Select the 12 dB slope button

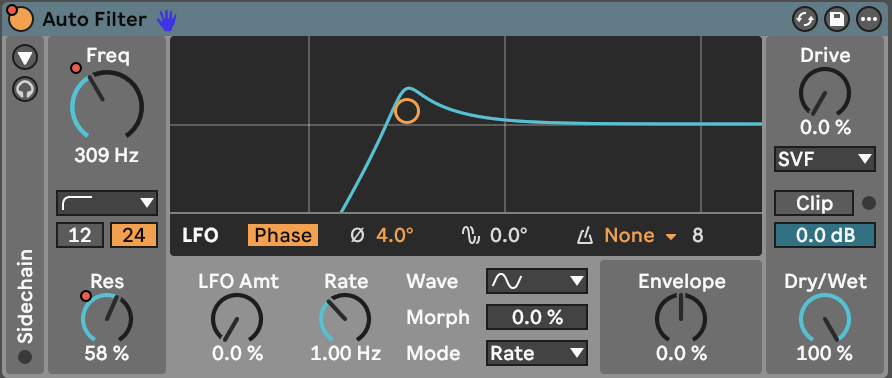click(80, 235)
